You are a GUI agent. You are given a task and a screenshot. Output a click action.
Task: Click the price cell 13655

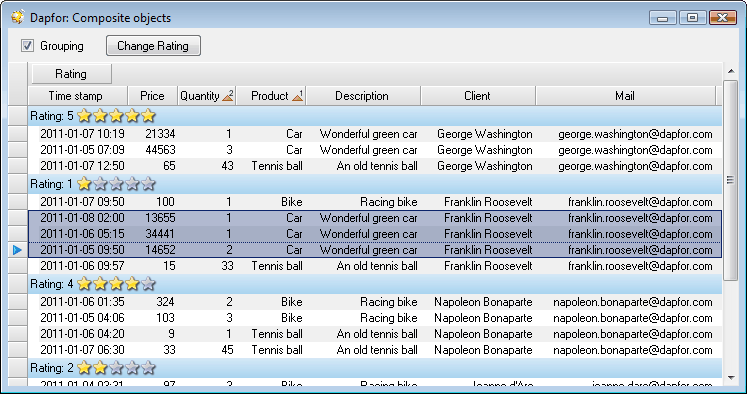coord(160,218)
